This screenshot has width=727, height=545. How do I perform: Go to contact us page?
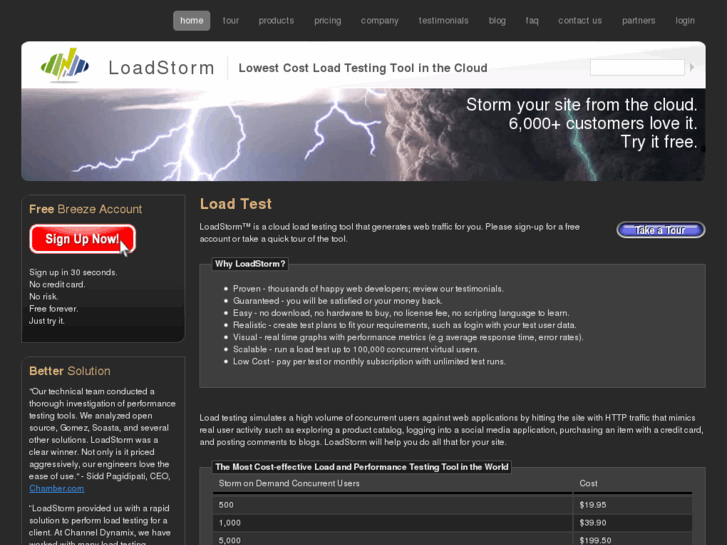tap(580, 21)
